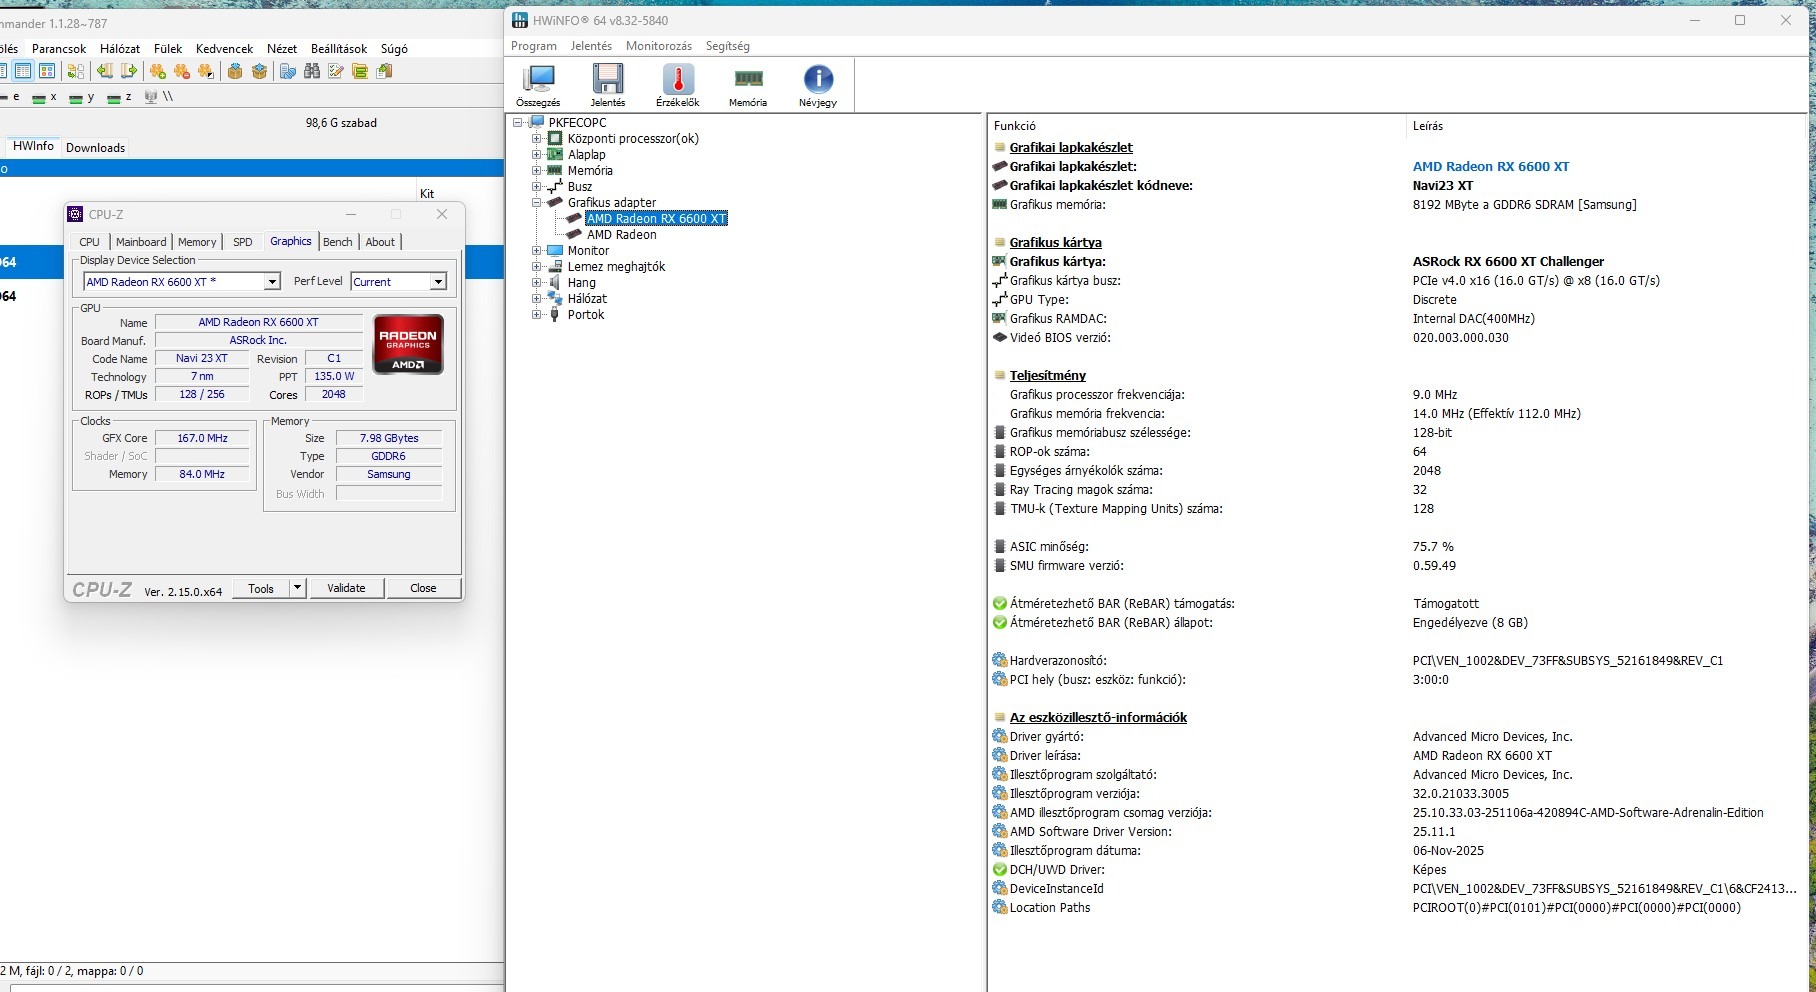The height and width of the screenshot is (992, 1816).
Task: Expand the Monitor tree node
Action: point(537,251)
